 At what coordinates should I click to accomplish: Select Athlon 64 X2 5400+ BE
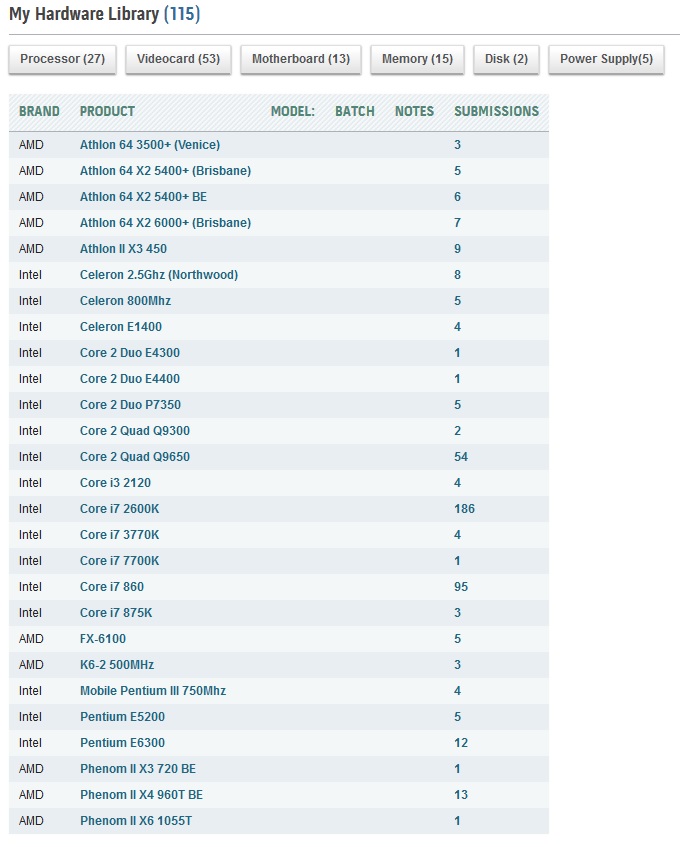(x=143, y=197)
